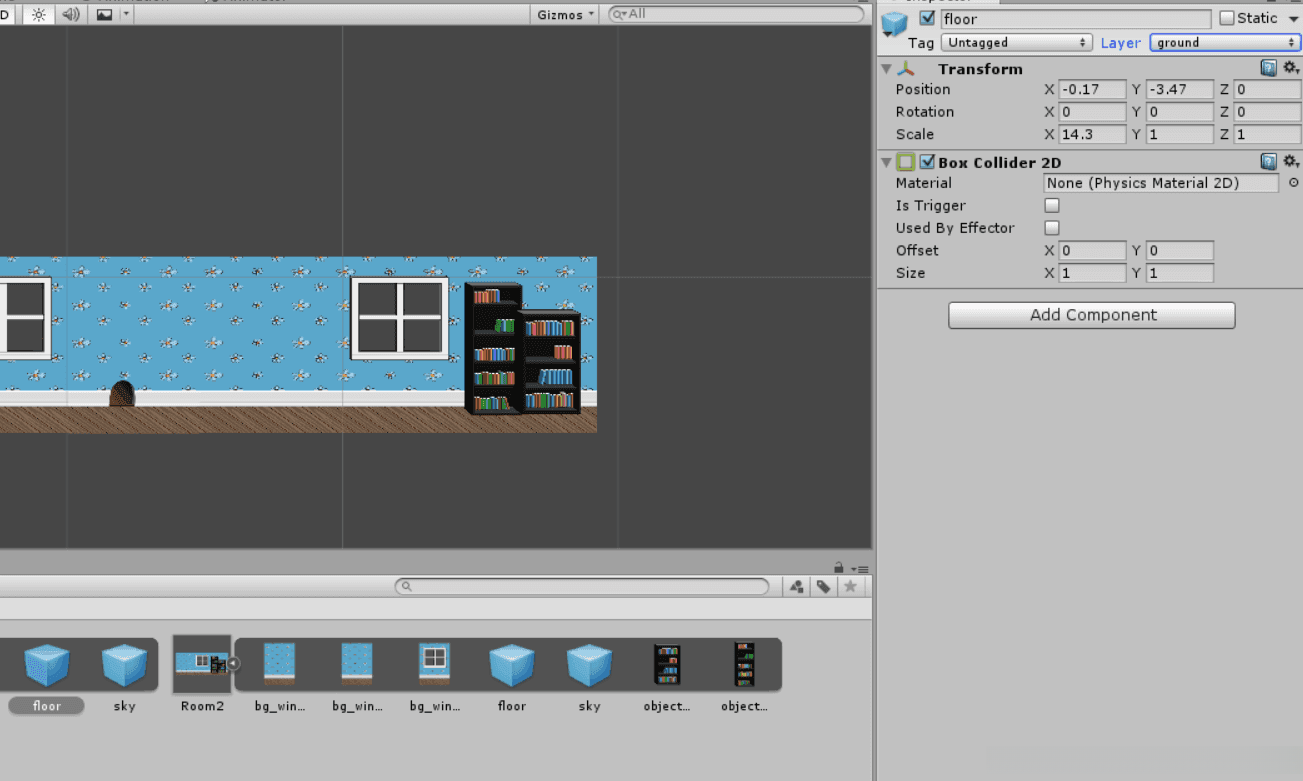Toggle scene lighting sun icon
The width and height of the screenshot is (1303, 781).
[39, 14]
